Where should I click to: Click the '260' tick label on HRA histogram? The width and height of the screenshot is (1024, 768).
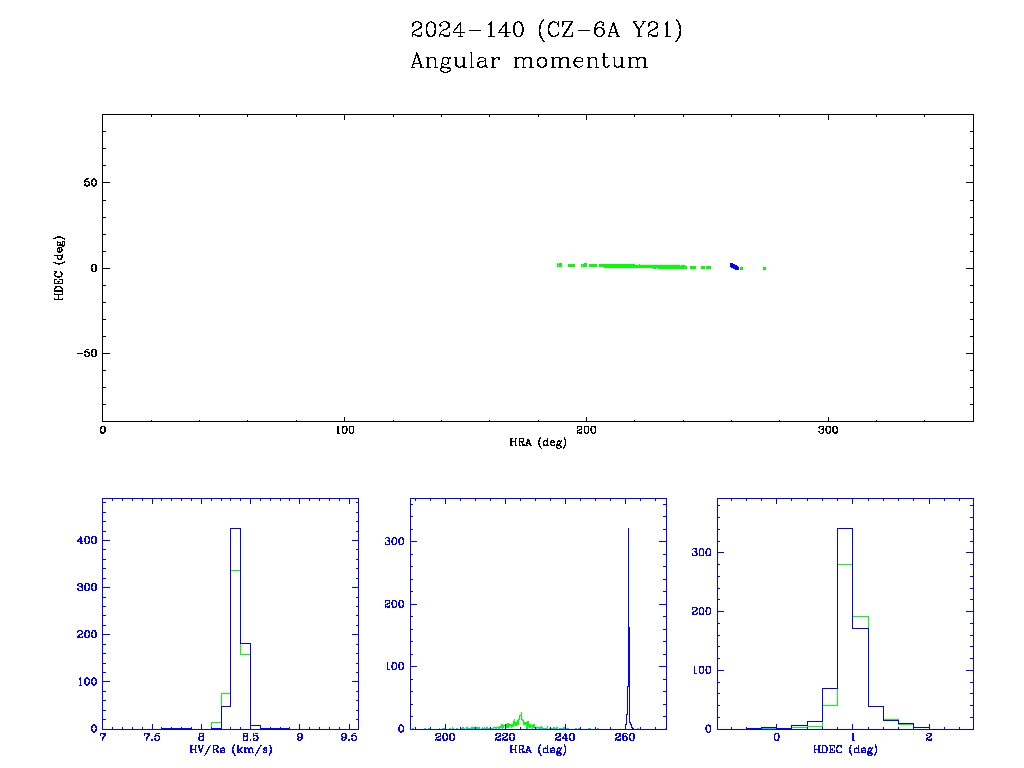pyautogui.click(x=625, y=737)
